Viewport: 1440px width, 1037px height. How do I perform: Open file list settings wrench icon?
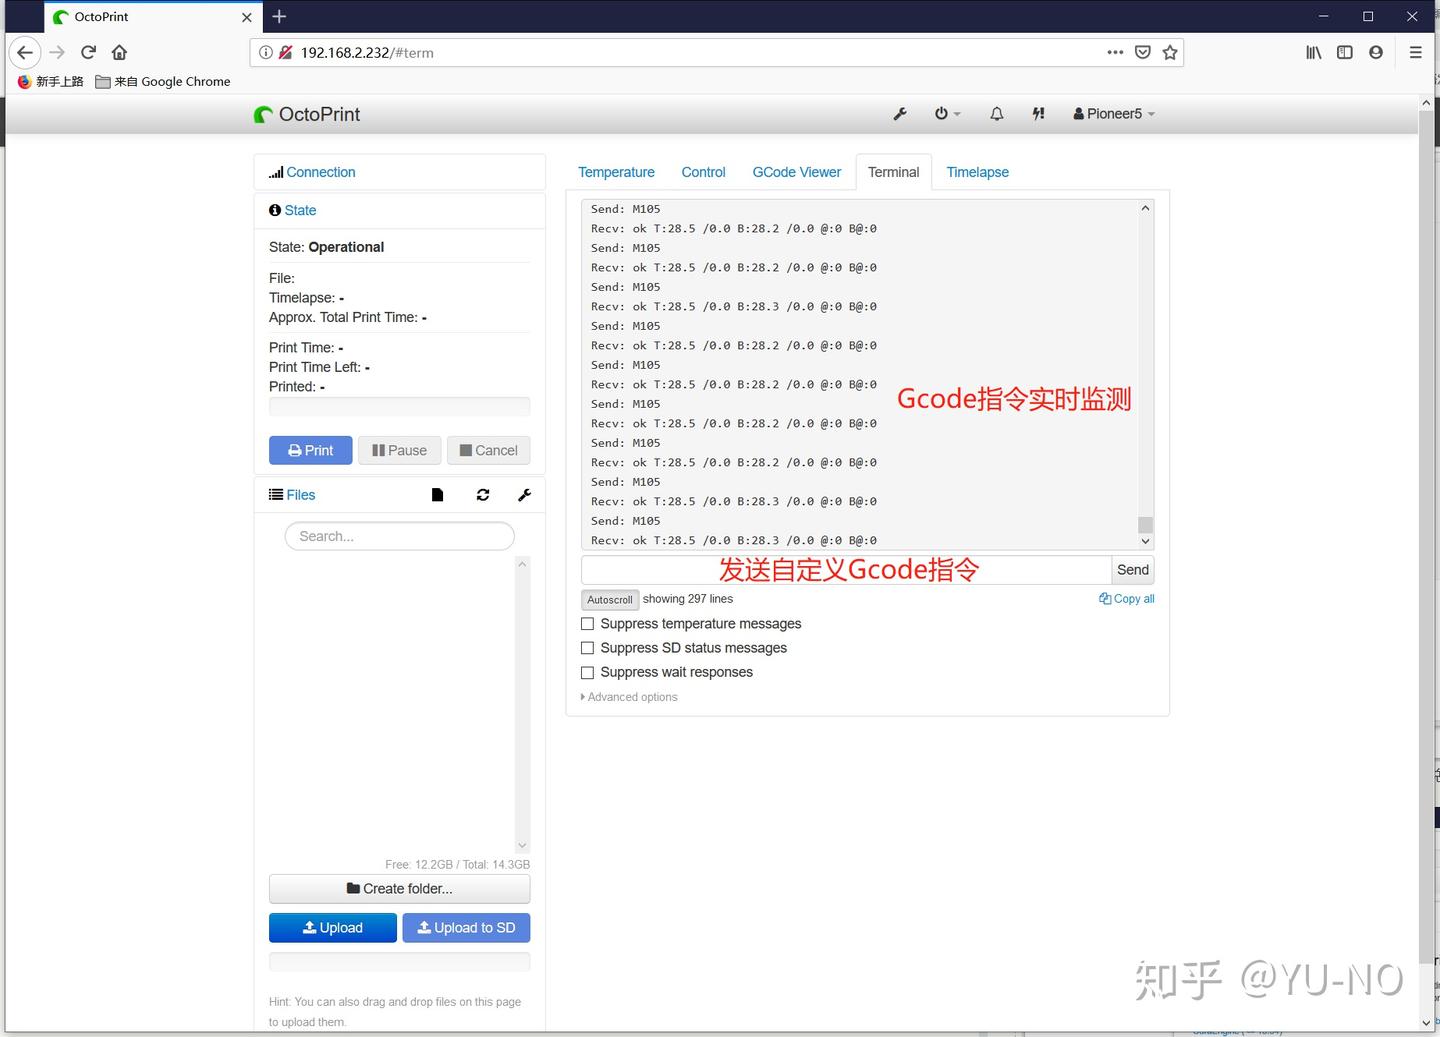524,494
